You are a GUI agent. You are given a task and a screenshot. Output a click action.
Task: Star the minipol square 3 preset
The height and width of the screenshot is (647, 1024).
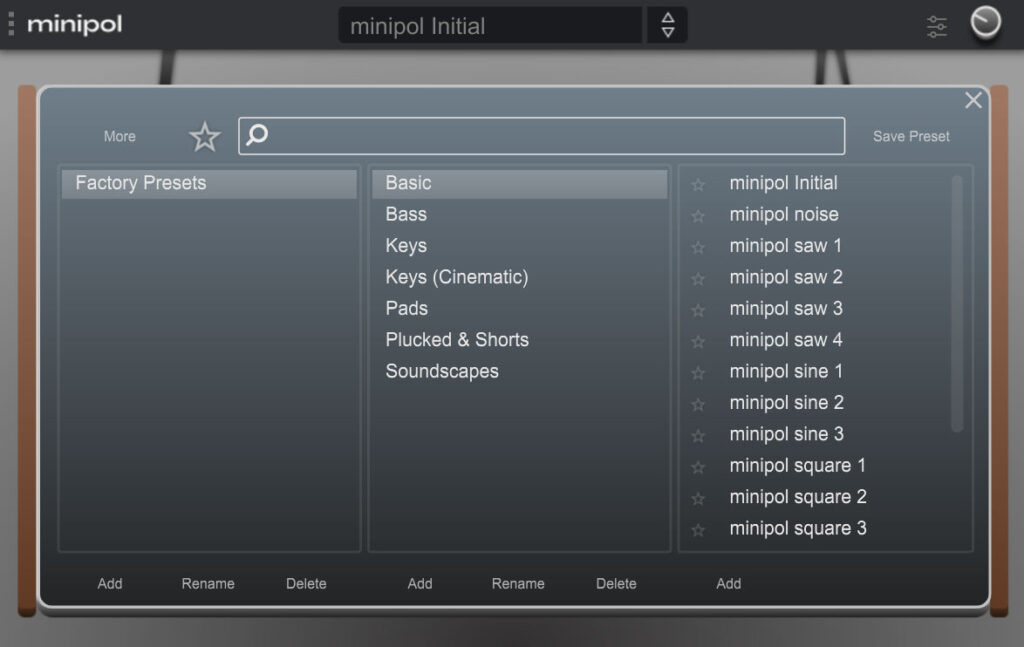click(698, 528)
